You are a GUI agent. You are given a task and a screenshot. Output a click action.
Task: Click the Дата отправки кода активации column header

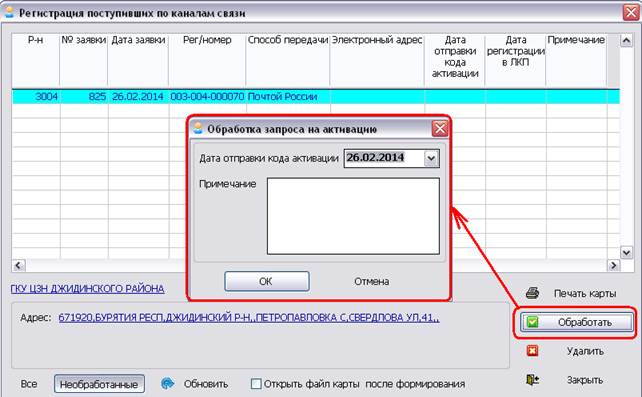(x=455, y=61)
